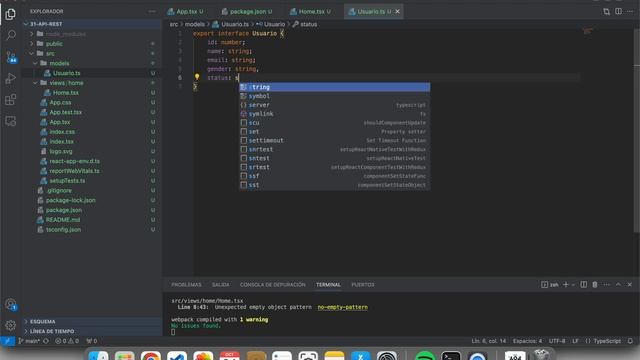Click the lightbulb quick-fix icon on line 6
Image resolution: width=640 pixels, height=360 pixels.
197,77
